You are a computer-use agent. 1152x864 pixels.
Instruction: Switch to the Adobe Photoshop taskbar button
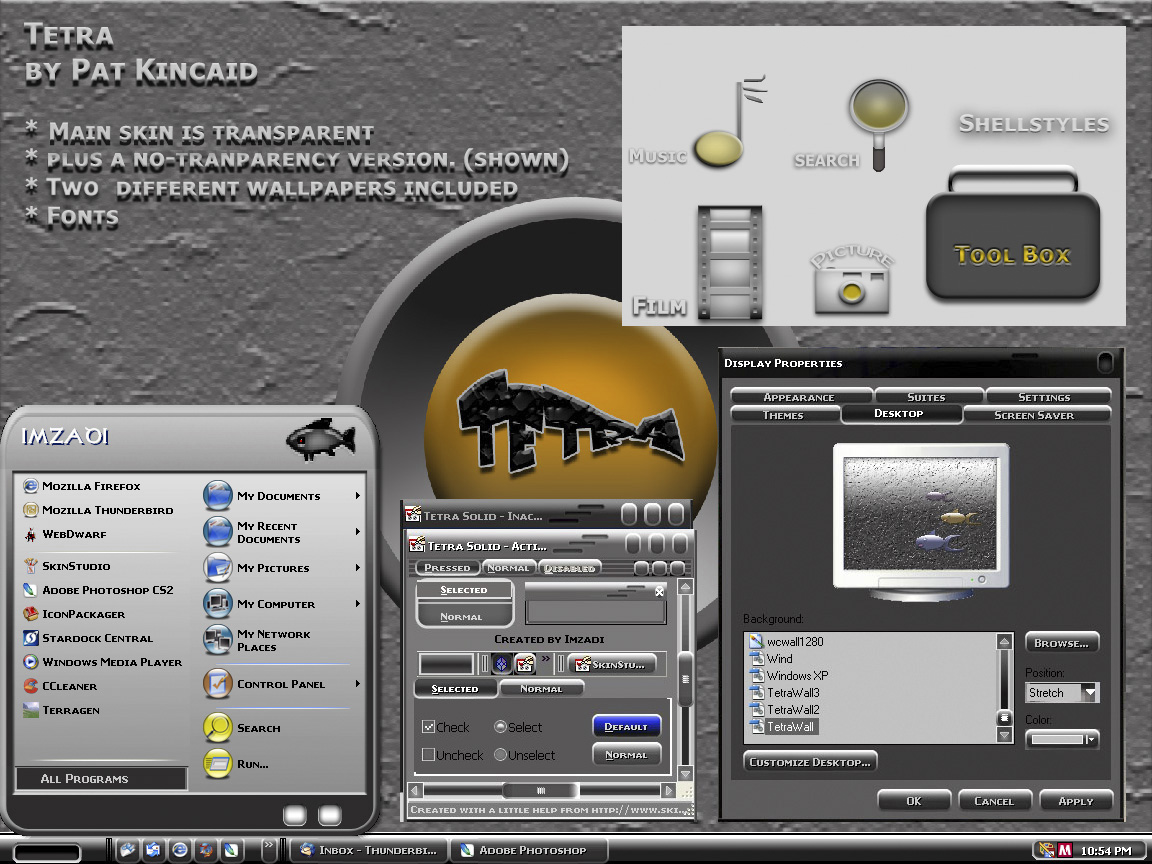point(529,850)
